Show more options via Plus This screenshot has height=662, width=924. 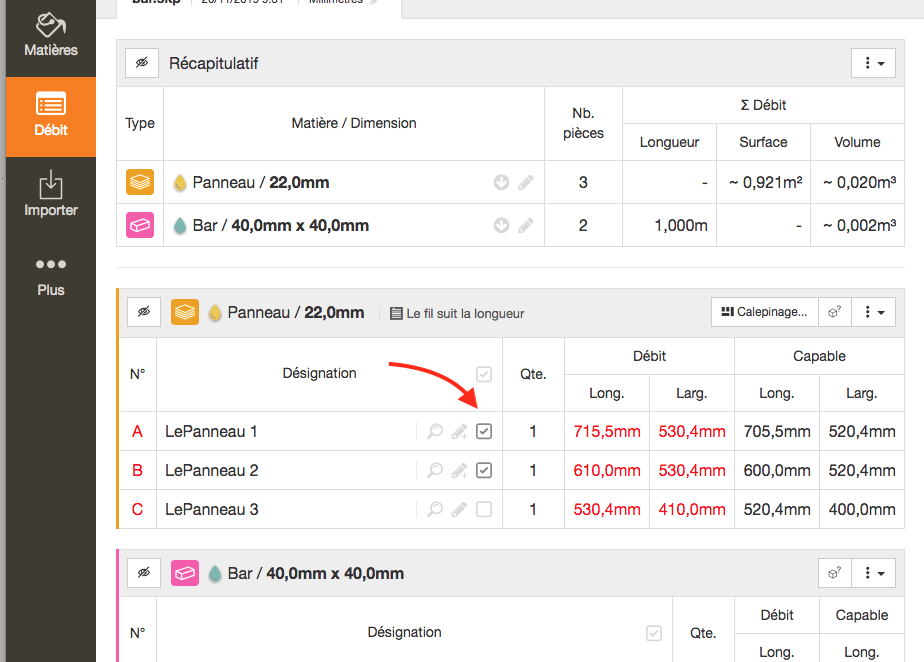coord(50,276)
